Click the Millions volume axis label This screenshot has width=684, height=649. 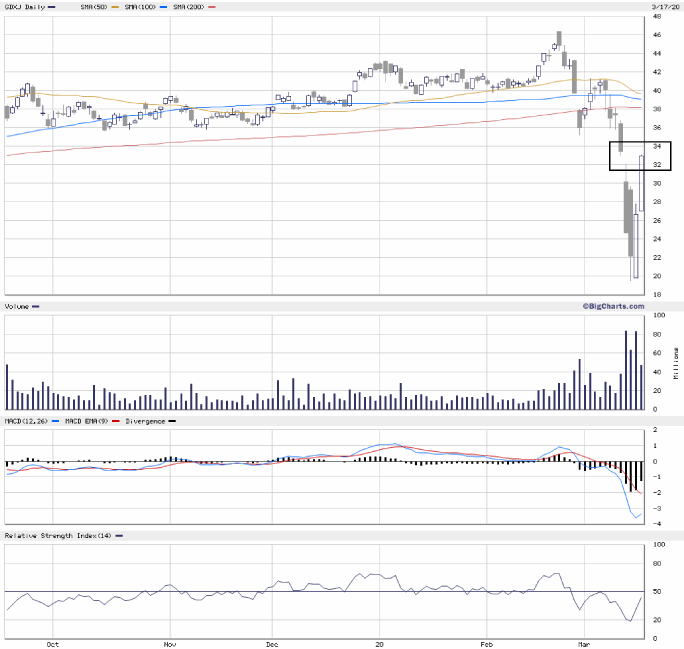pos(676,362)
